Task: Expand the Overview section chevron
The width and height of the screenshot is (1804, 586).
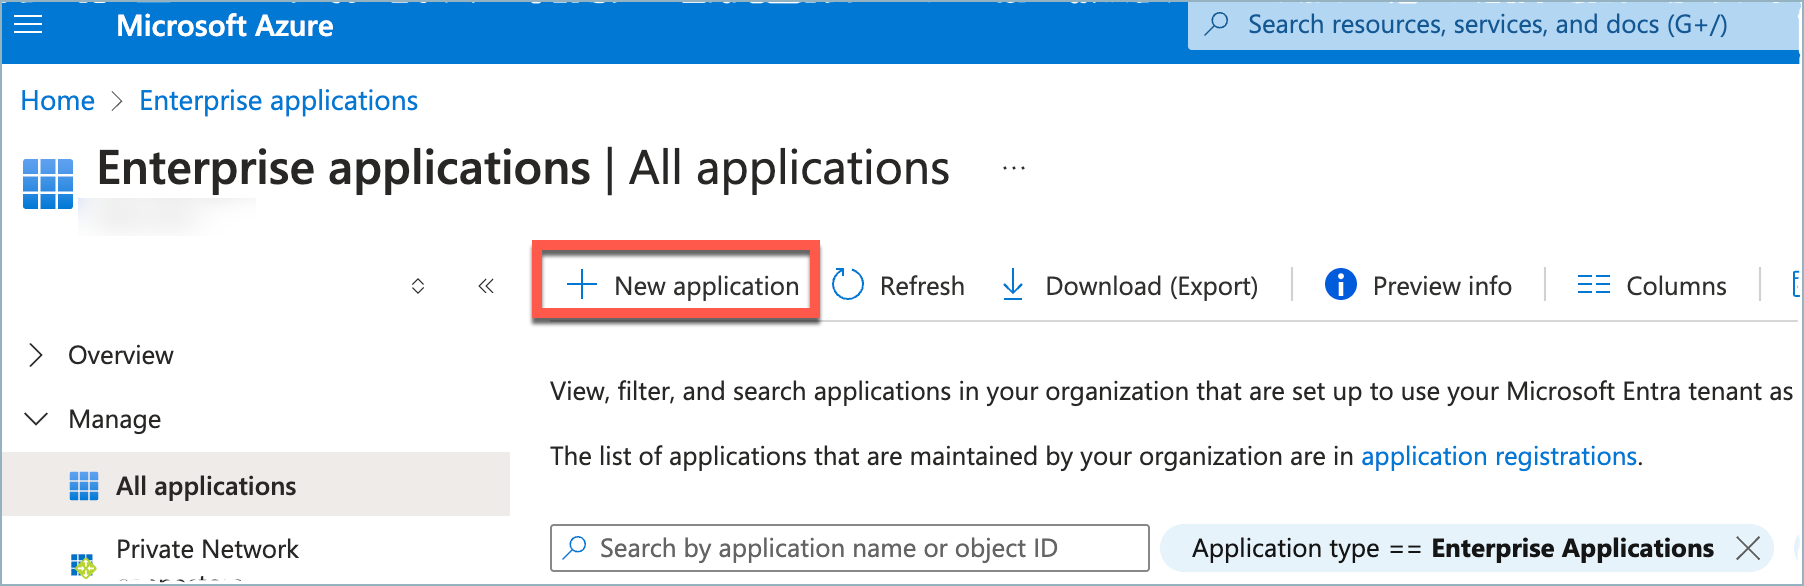Action: coord(36,355)
